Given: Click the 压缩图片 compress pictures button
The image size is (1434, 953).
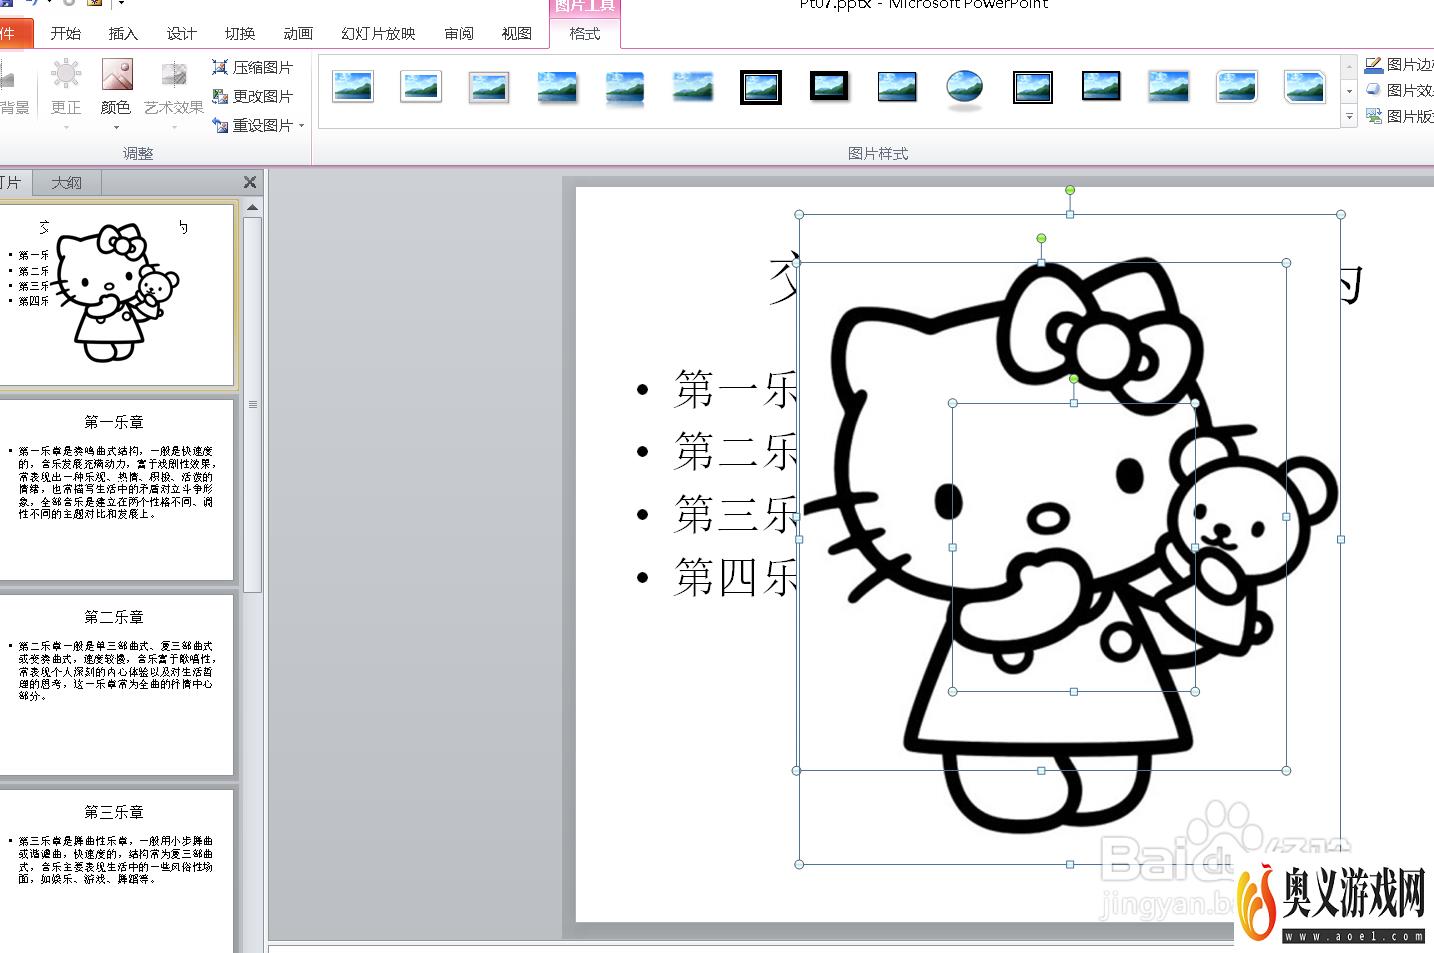Looking at the screenshot, I should (x=253, y=67).
